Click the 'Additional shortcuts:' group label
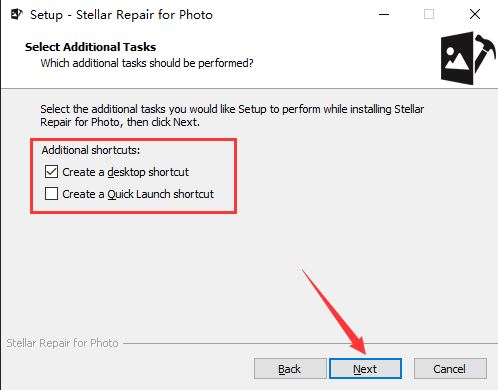The height and width of the screenshot is (390, 498). (91, 150)
